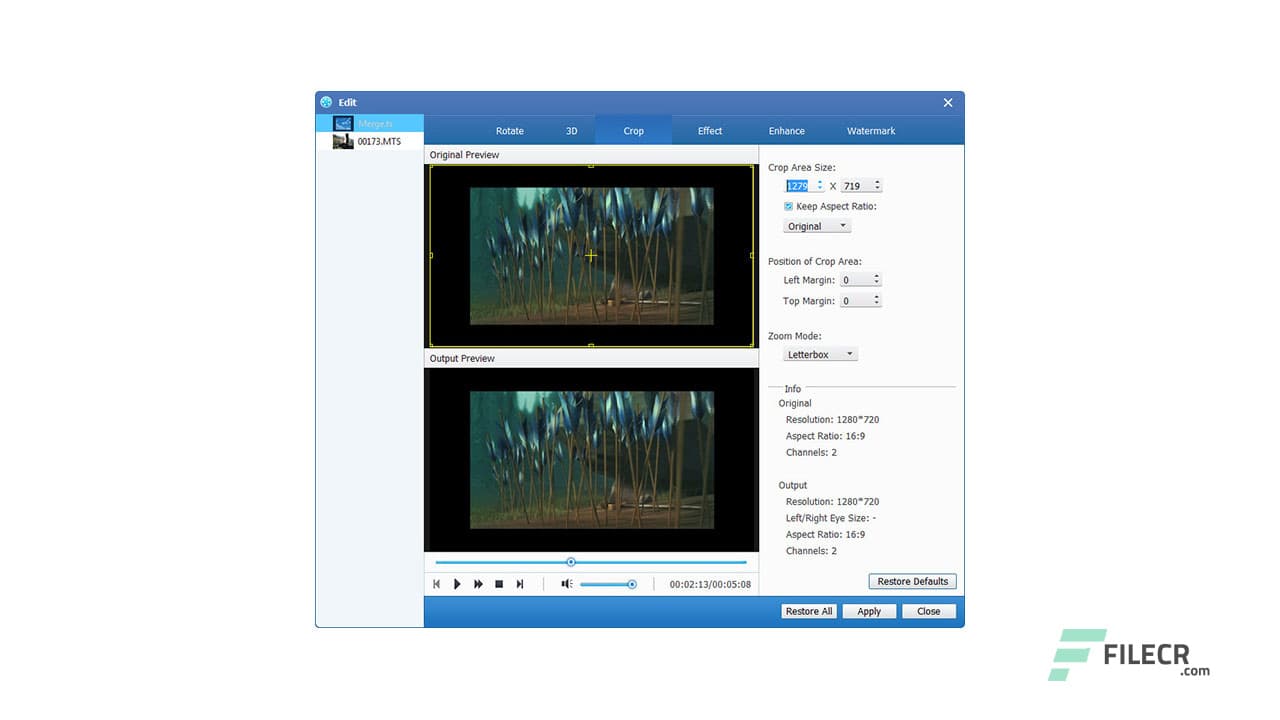Click Restore Defaults for crop settings
Image resolution: width=1280 pixels, height=720 pixels.
[911, 581]
